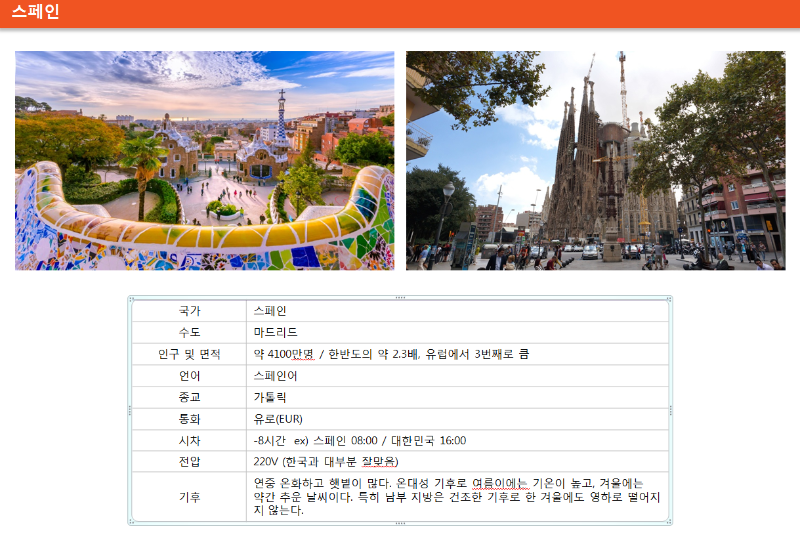Select the 전압 label cell
800x534 pixels.
(189, 462)
